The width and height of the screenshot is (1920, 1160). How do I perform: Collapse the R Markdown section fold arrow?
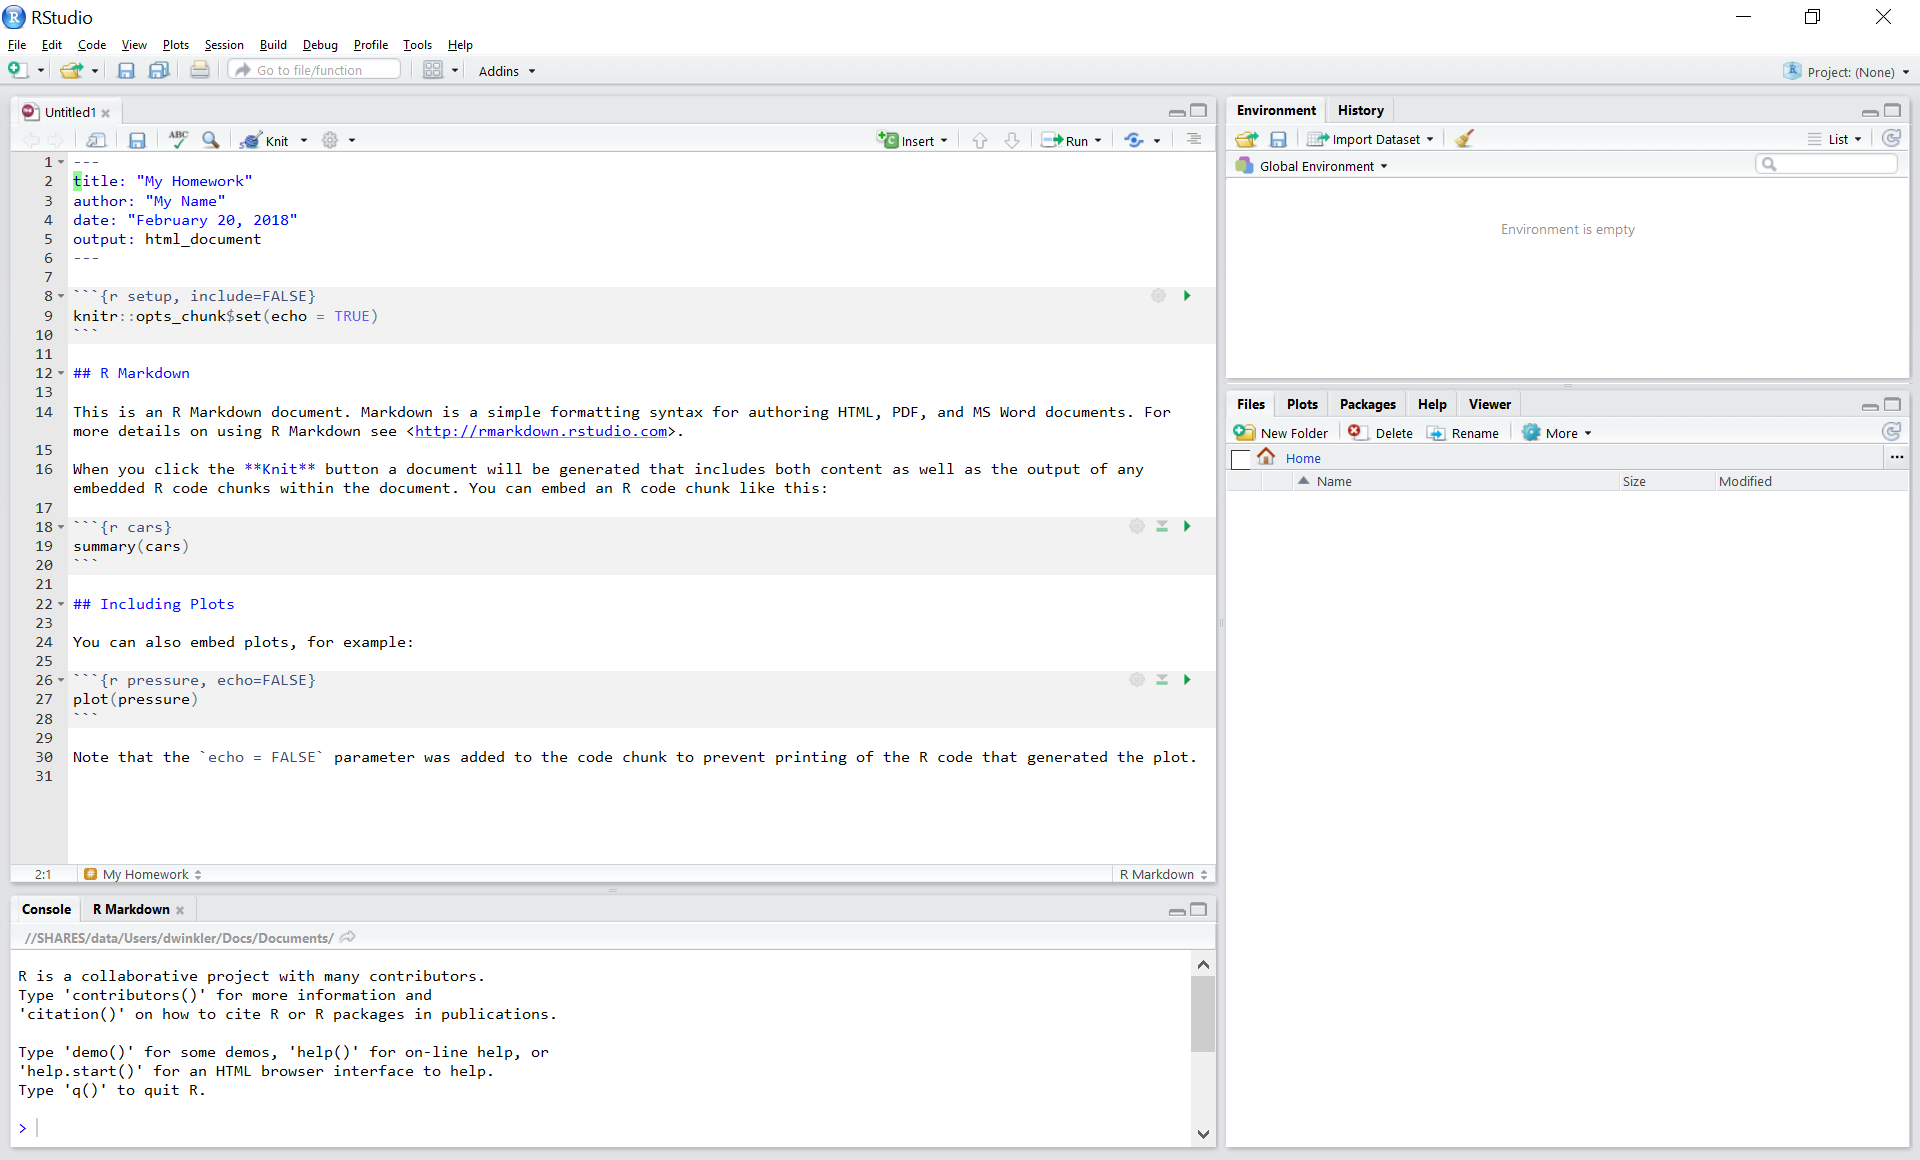pyautogui.click(x=61, y=373)
